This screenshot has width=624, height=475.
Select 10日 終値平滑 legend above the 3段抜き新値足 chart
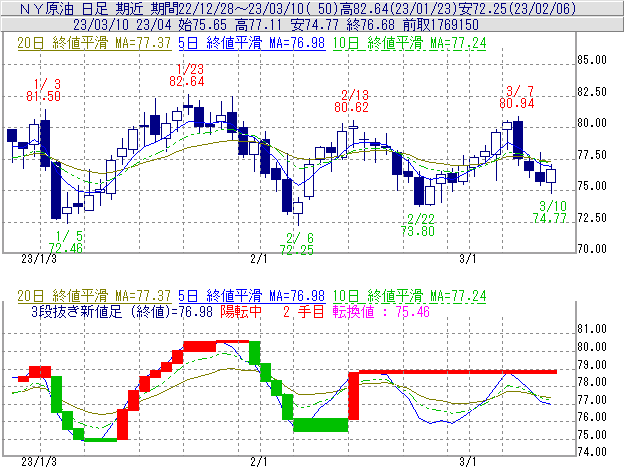[410, 296]
